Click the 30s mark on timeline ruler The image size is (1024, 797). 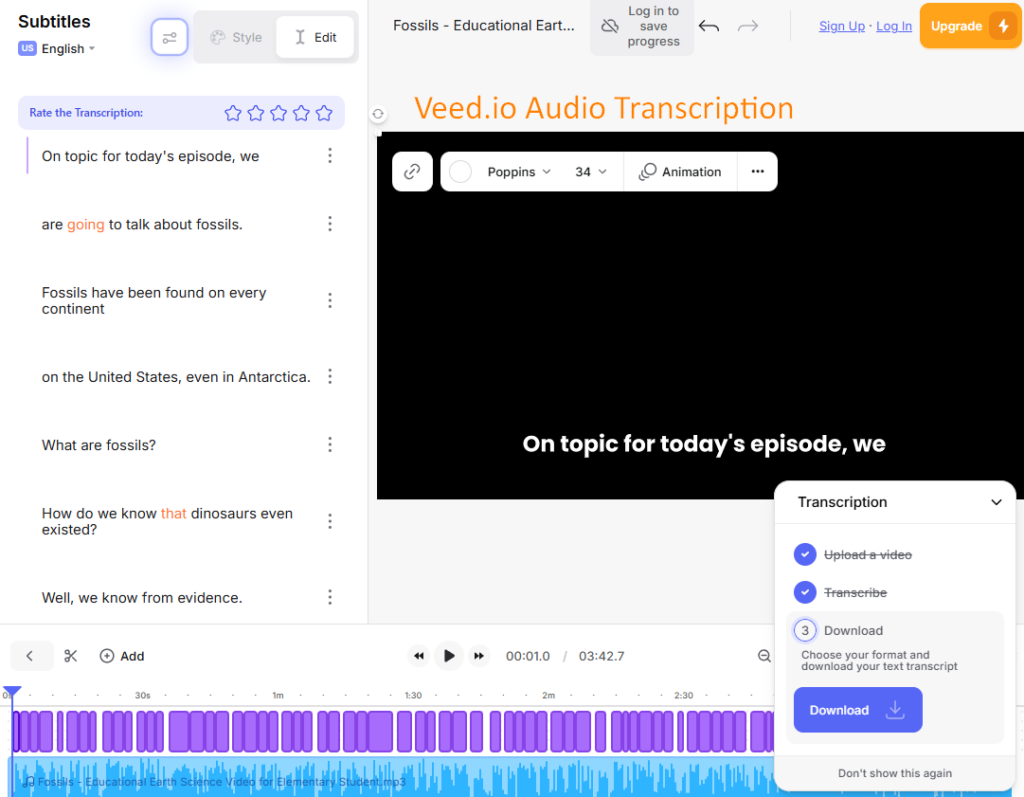(142, 695)
